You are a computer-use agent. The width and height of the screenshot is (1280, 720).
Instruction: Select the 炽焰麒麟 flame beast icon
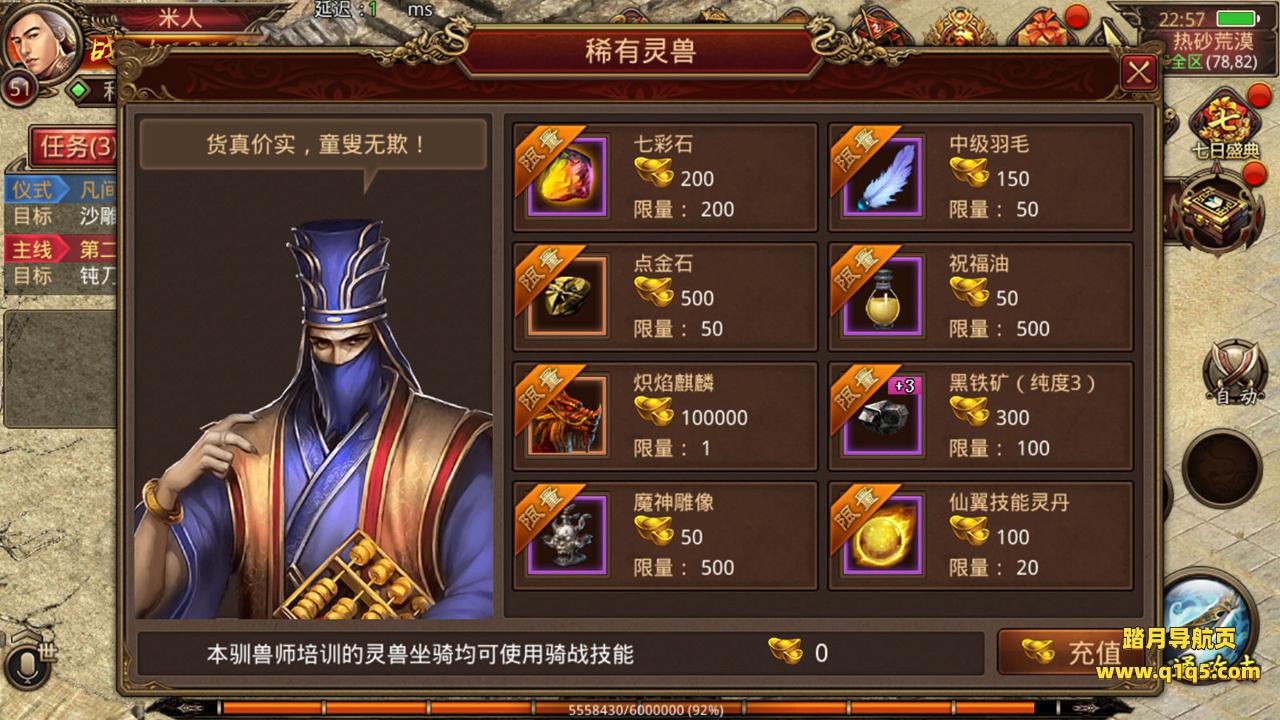[566, 416]
